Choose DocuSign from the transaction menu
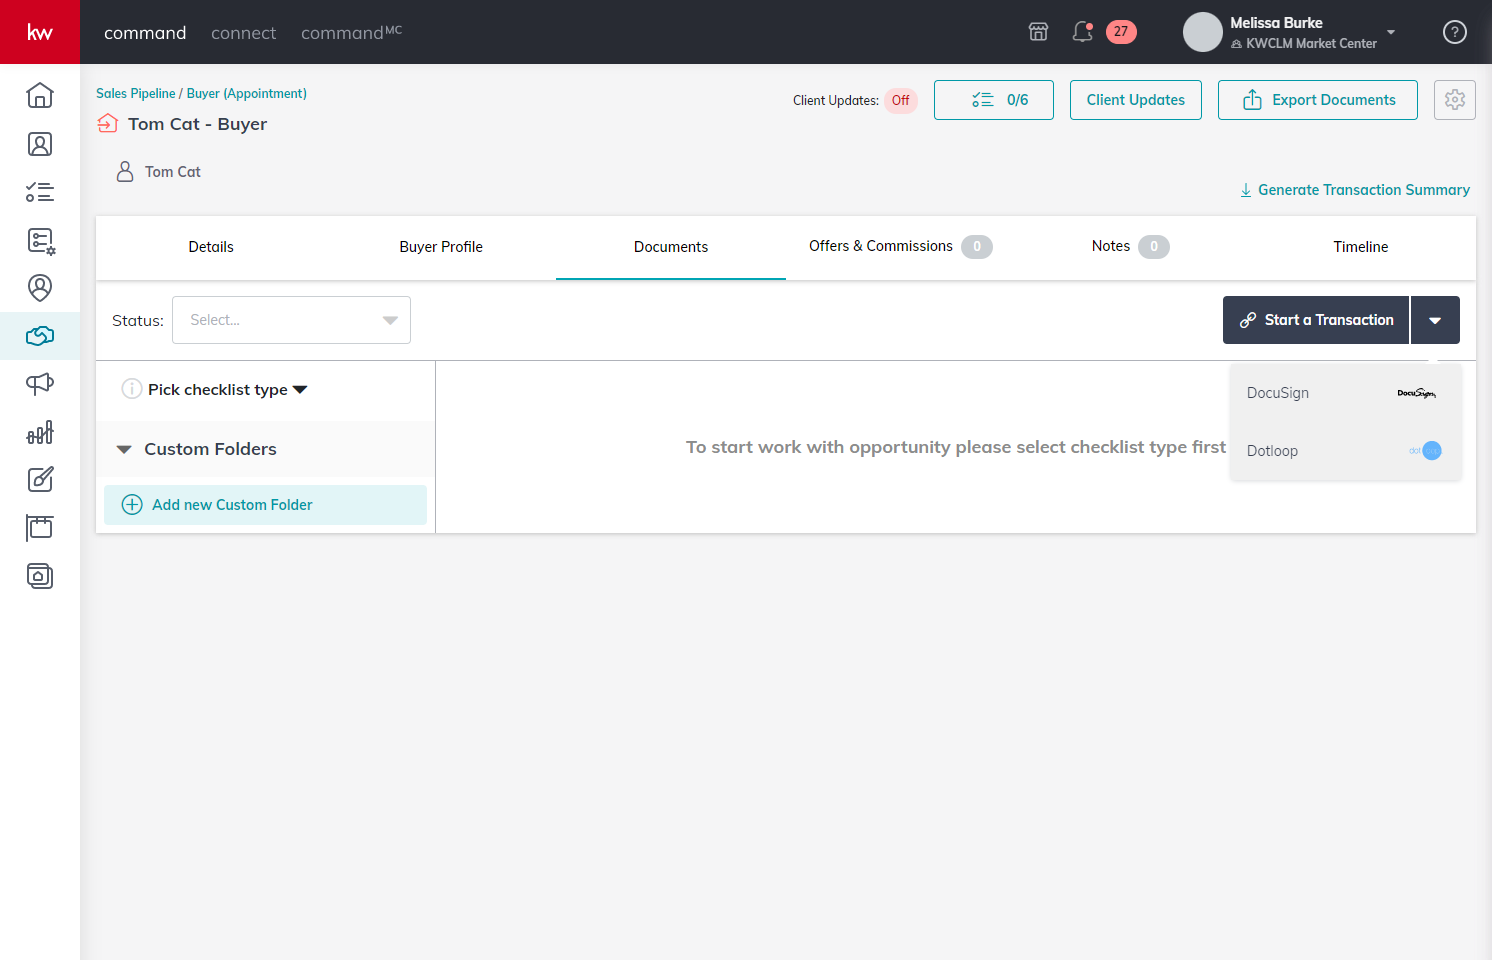The image size is (1492, 960). (x=1345, y=393)
